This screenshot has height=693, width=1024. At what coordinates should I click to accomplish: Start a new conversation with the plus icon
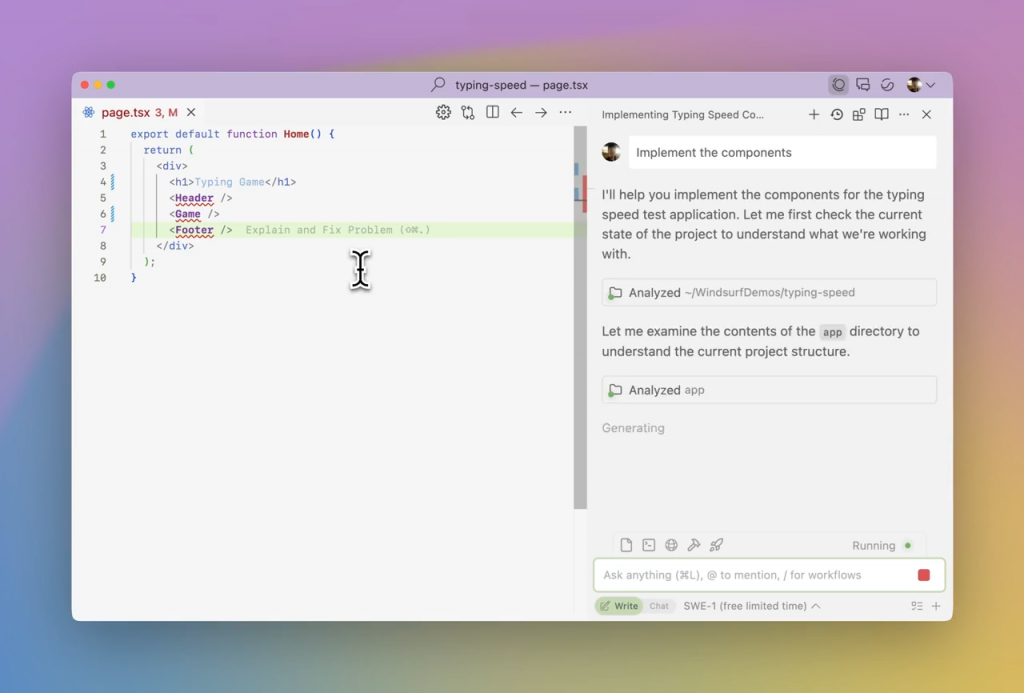813,114
